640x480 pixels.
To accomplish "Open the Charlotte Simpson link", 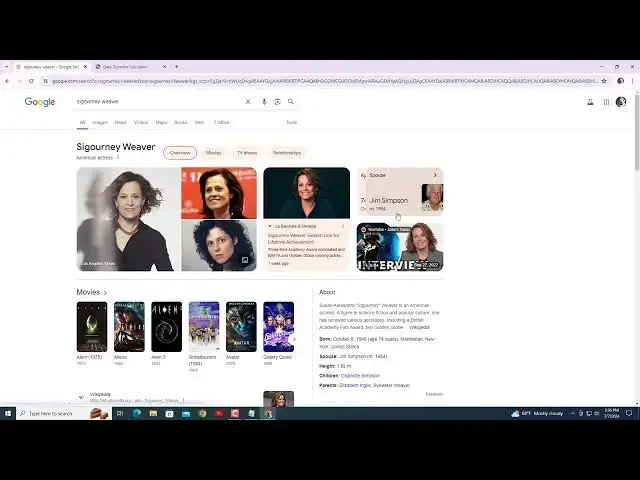I will tap(360, 376).
